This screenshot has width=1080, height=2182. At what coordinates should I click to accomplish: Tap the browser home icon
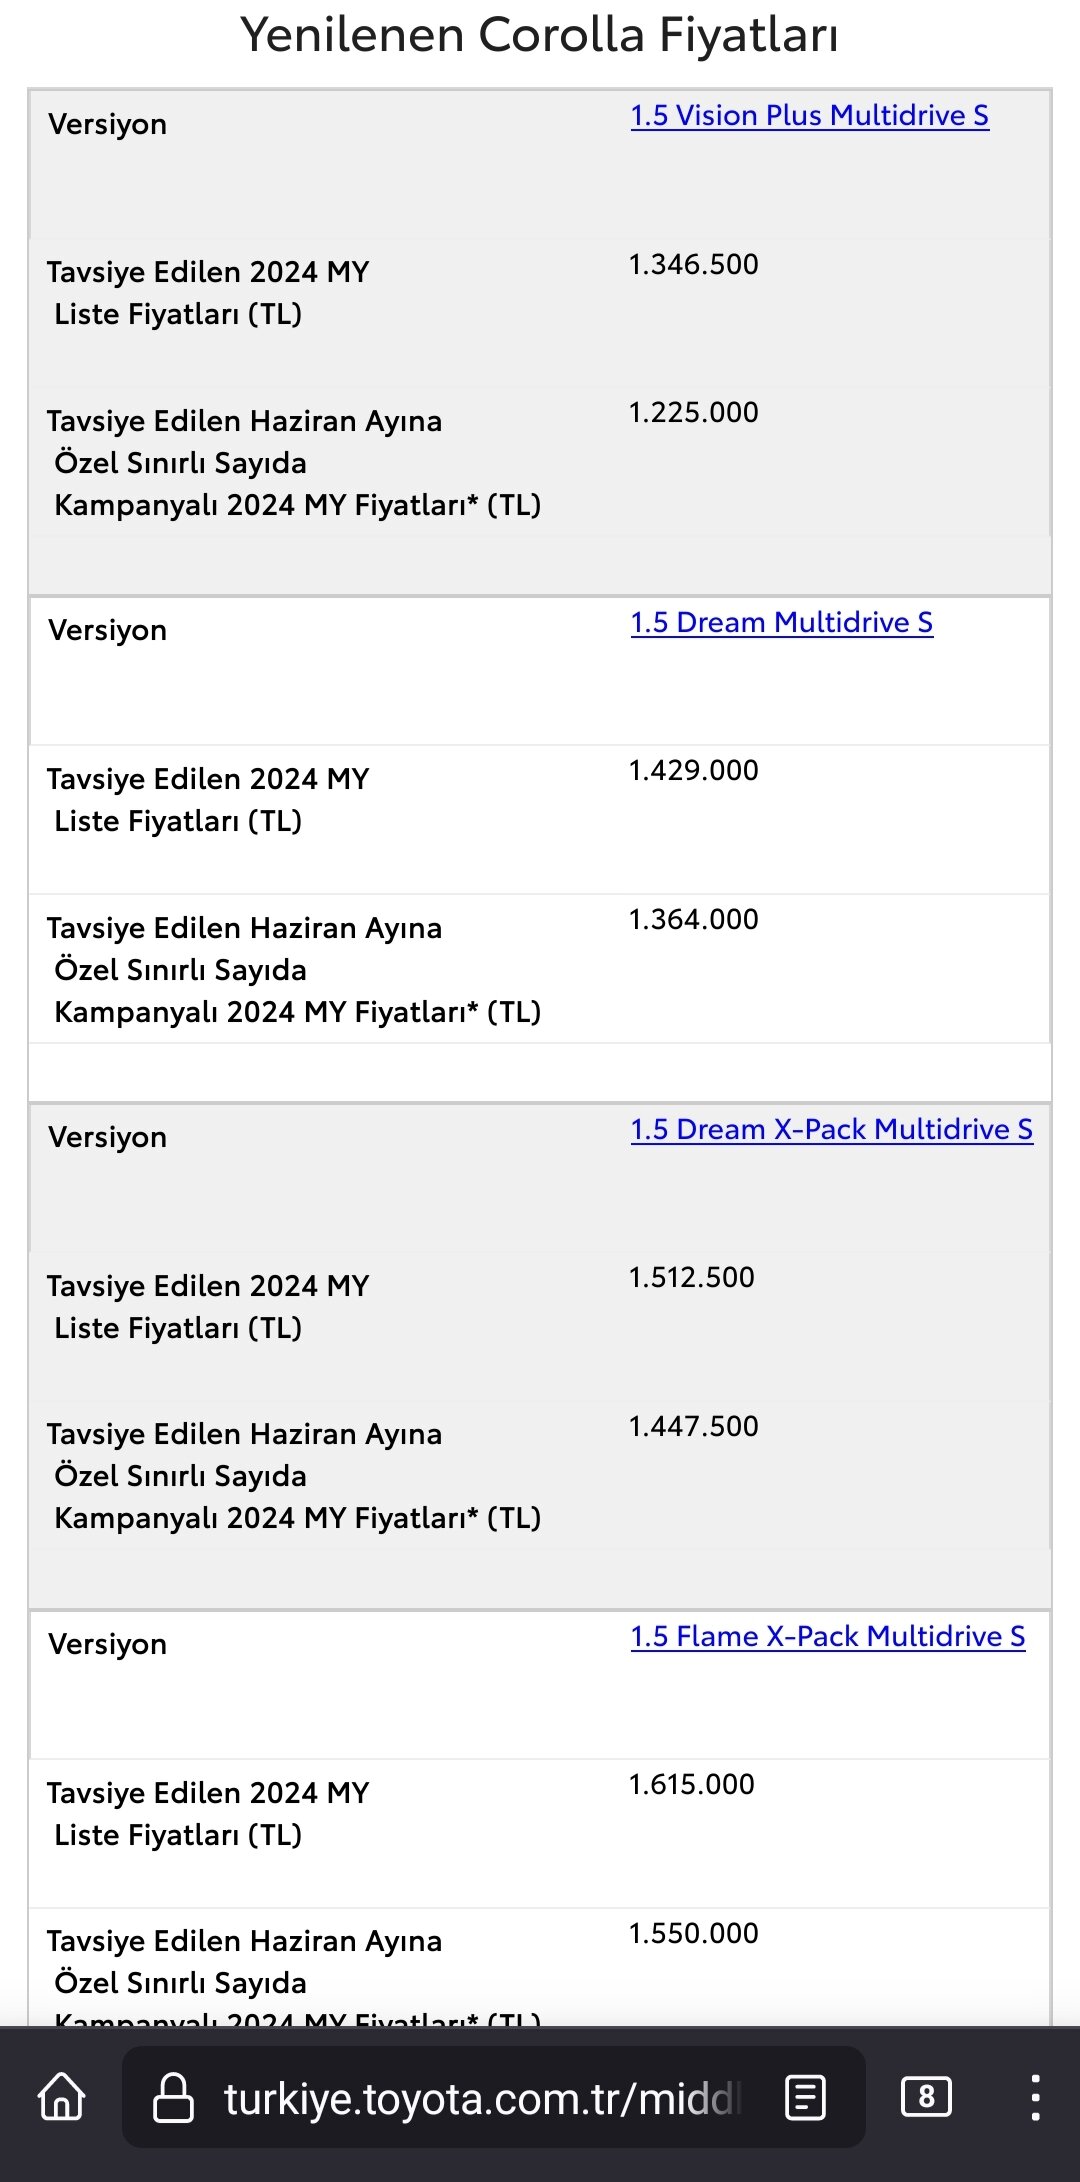[62, 2097]
